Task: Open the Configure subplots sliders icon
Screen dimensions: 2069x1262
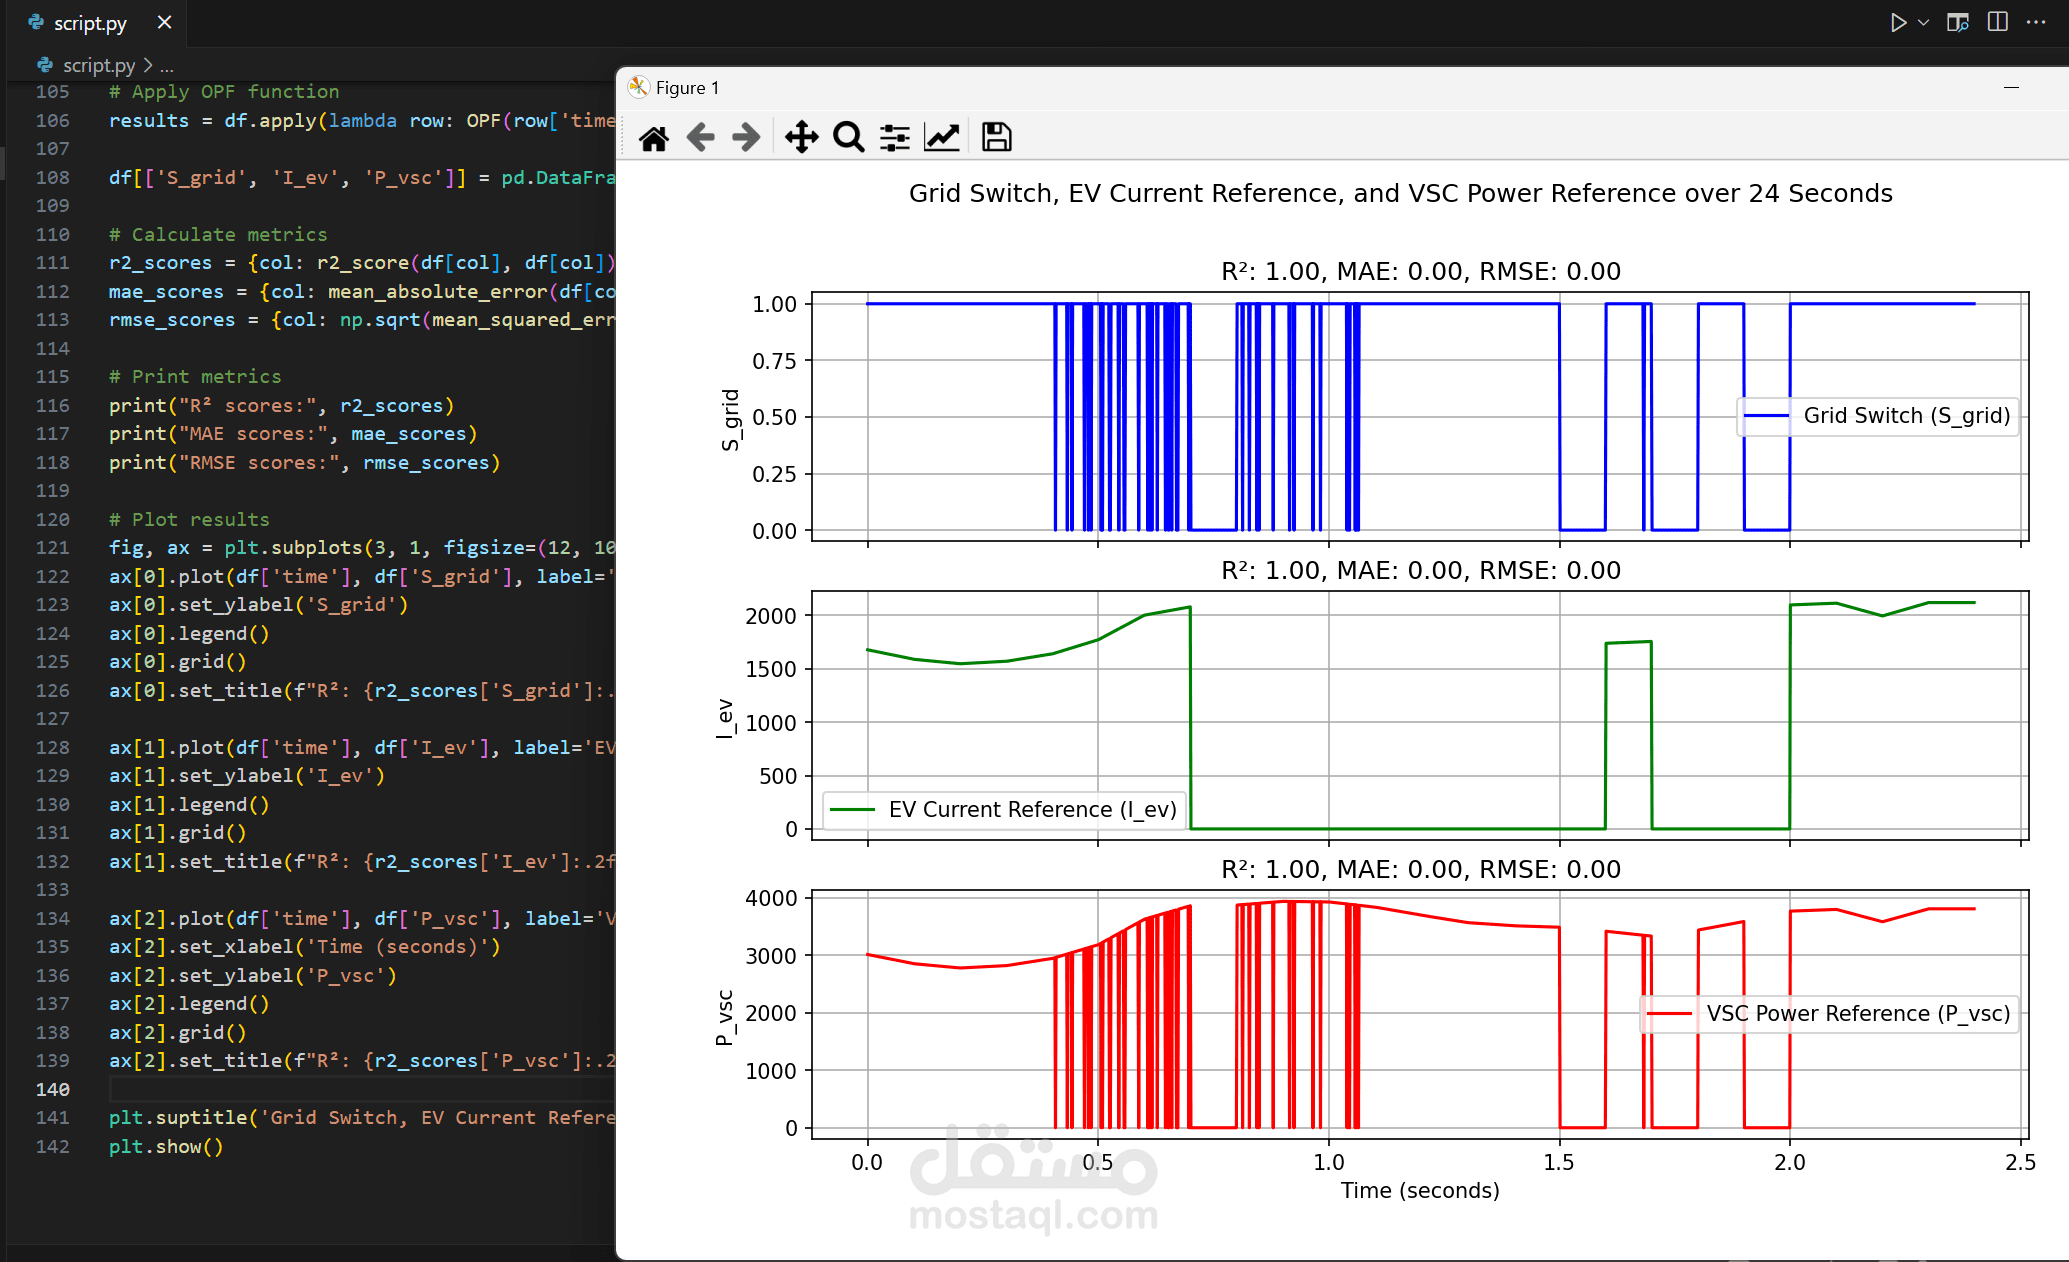Action: (x=894, y=137)
